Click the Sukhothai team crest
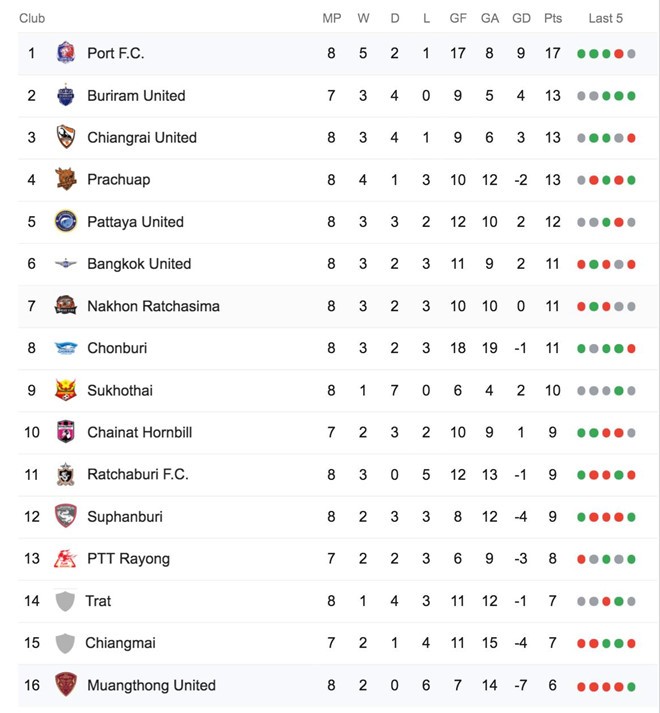 (65, 390)
